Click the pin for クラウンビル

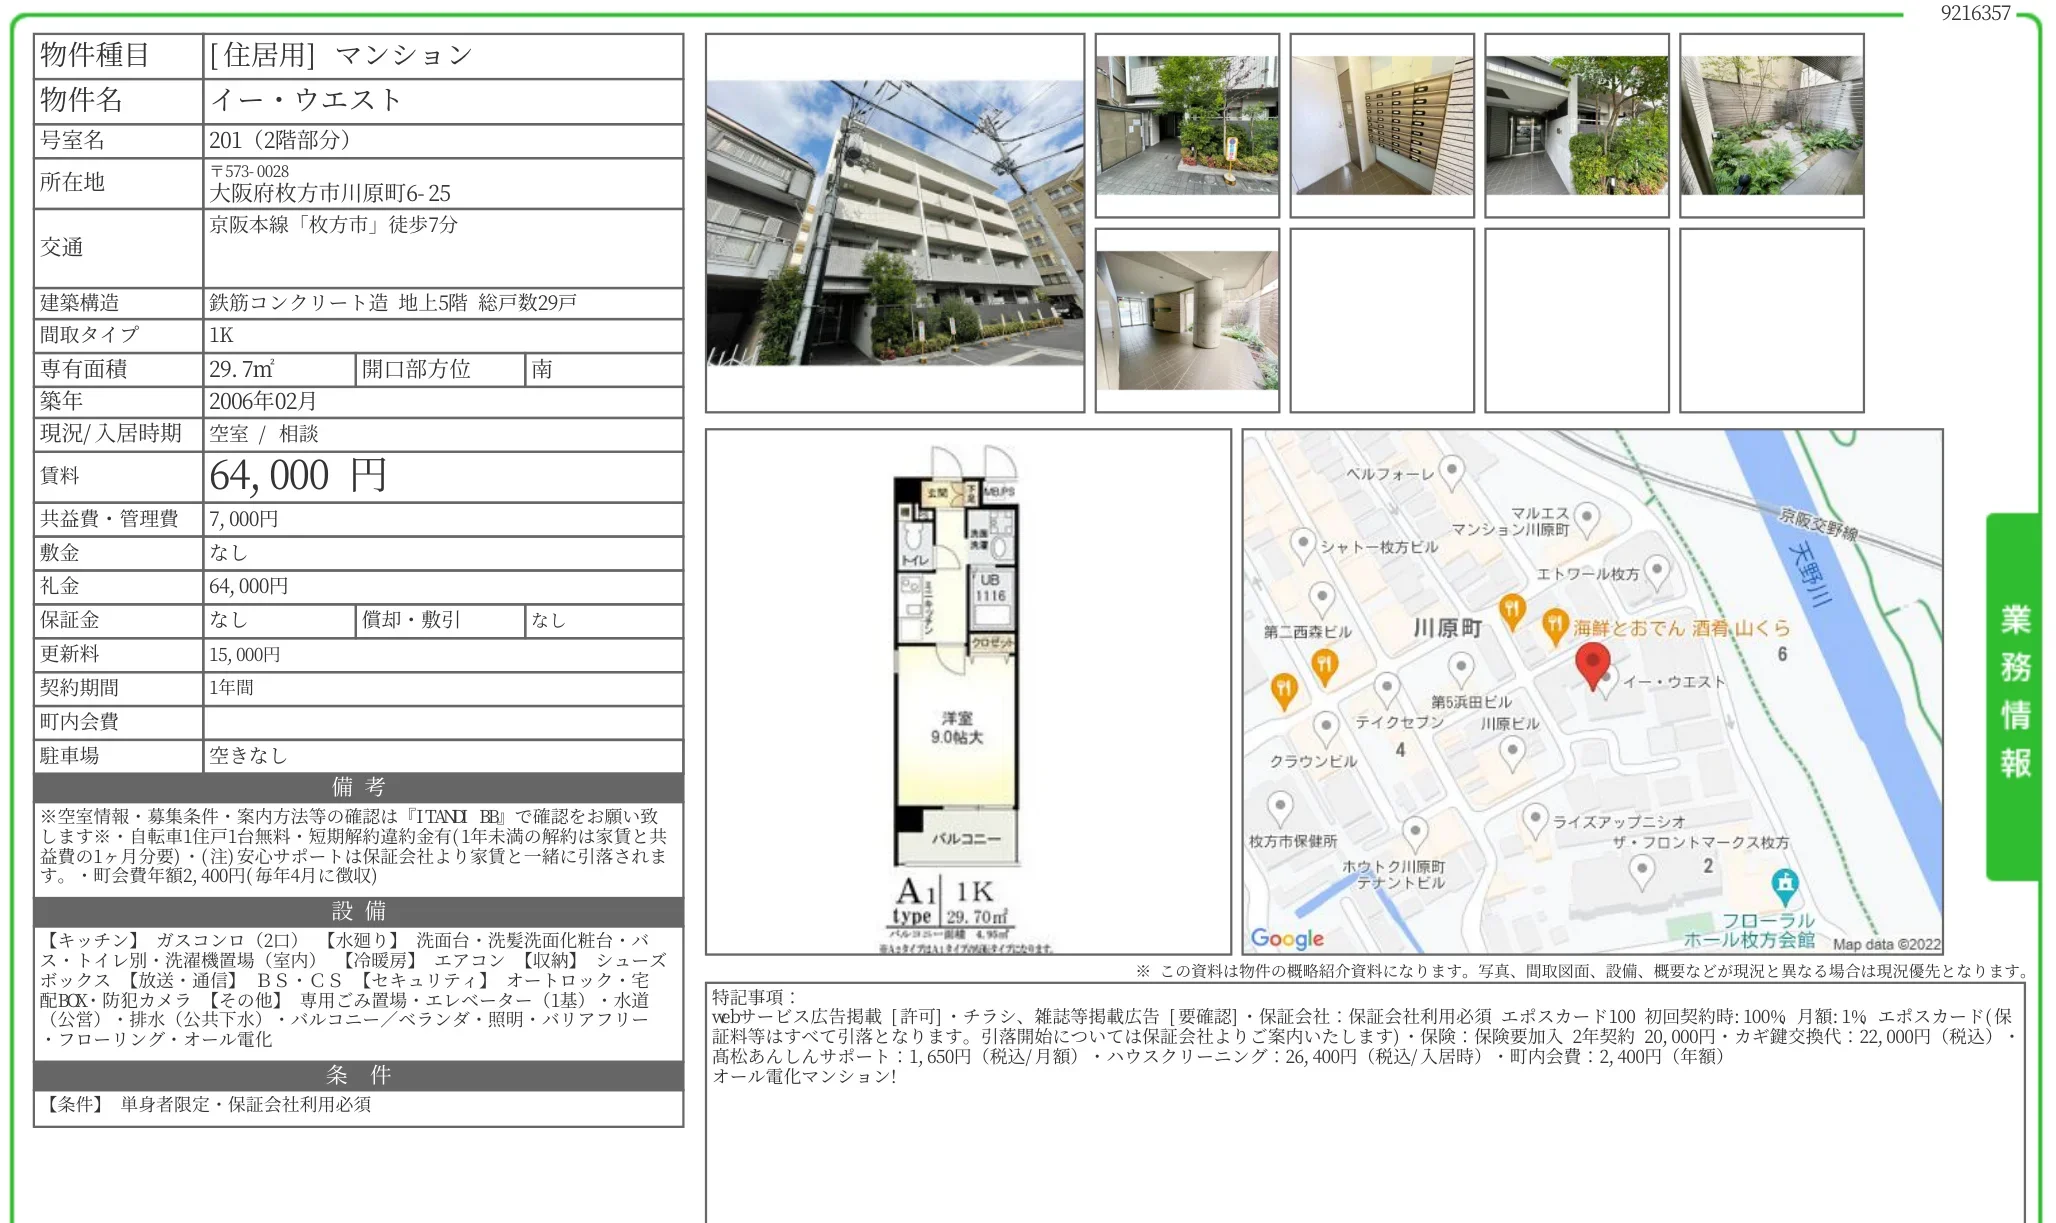(1324, 726)
